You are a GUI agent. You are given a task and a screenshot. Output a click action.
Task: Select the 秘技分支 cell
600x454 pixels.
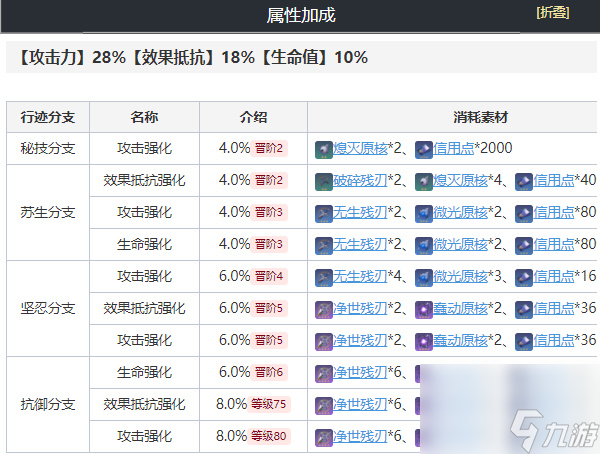(48, 149)
